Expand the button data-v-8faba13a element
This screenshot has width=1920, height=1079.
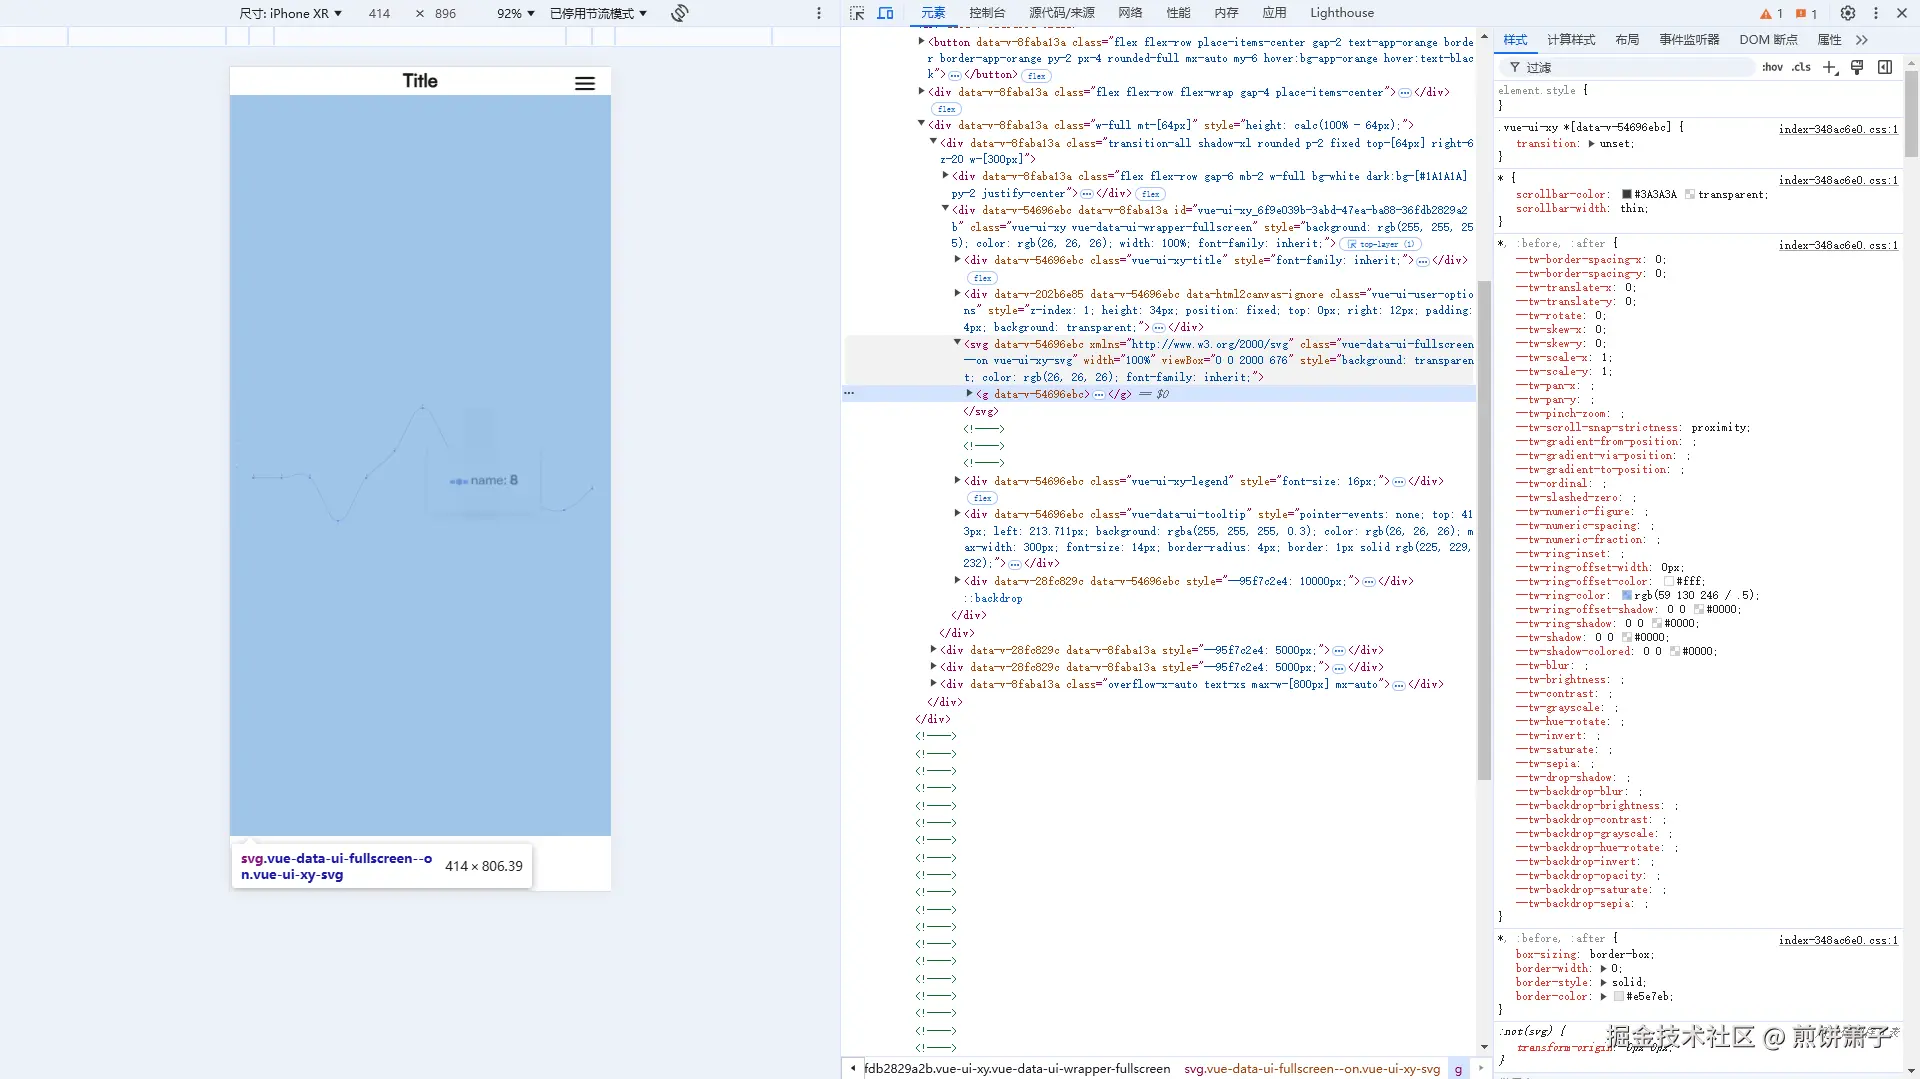(x=921, y=42)
